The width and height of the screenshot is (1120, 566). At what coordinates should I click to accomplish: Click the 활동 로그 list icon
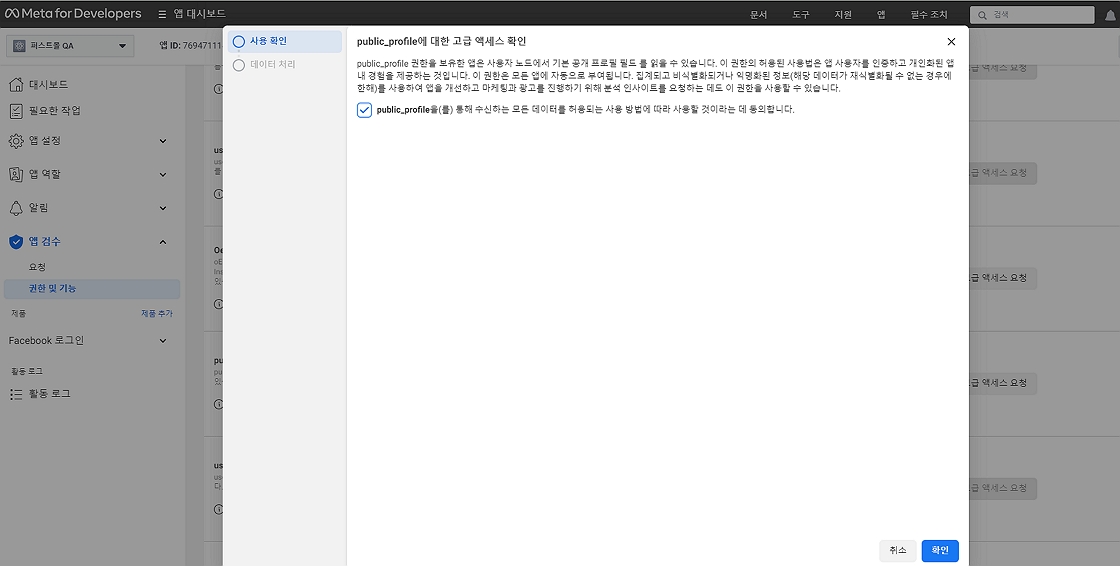(16, 394)
